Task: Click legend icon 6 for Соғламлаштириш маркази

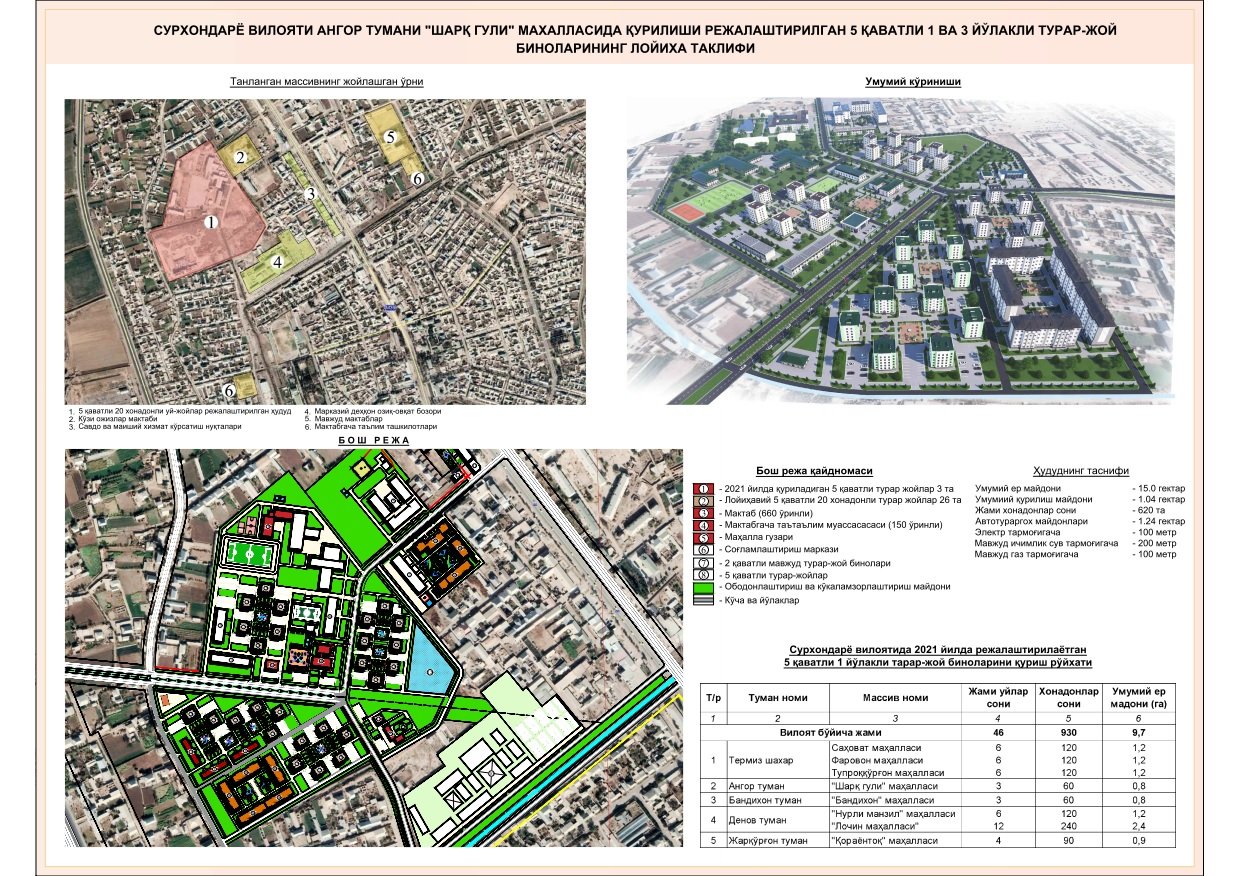Action: click(703, 549)
